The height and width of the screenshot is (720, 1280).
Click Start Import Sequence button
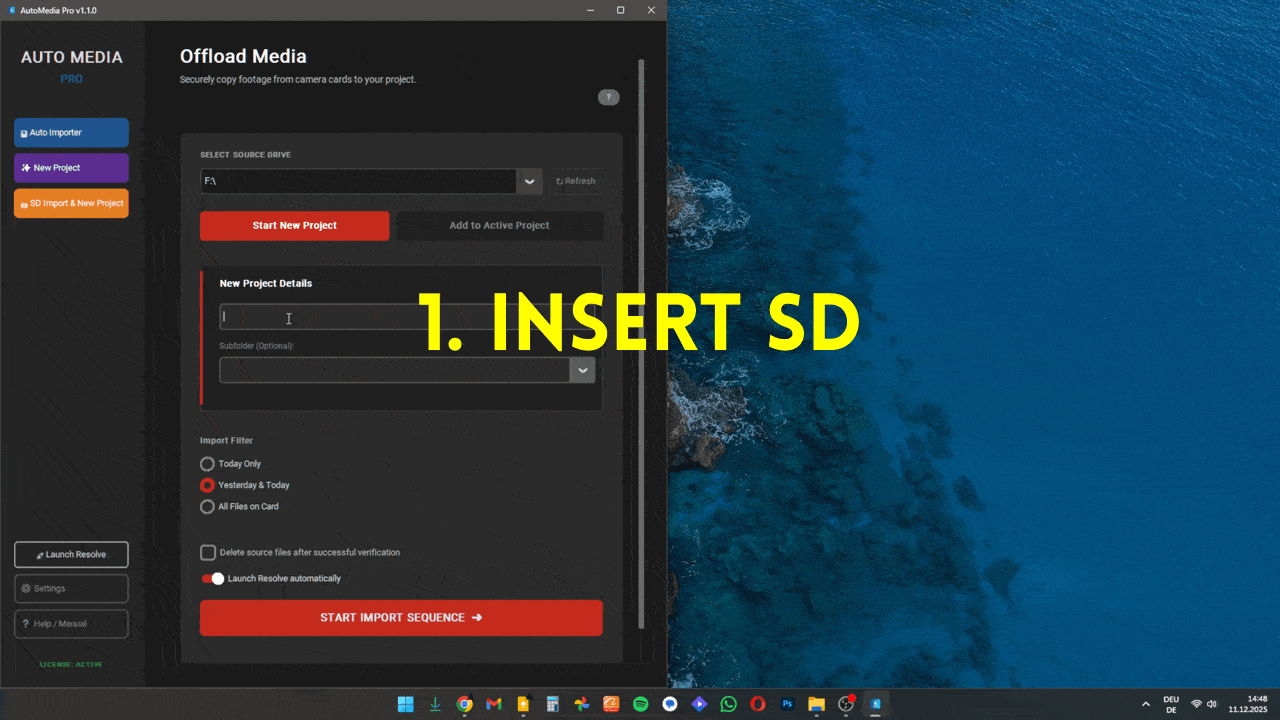(x=401, y=618)
